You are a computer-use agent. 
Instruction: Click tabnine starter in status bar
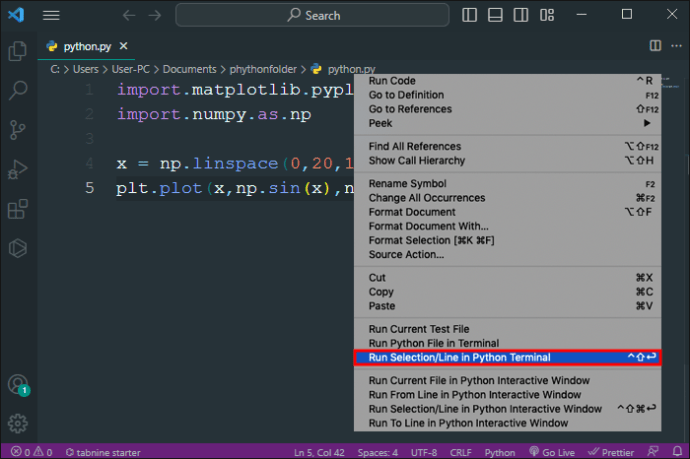(103, 452)
